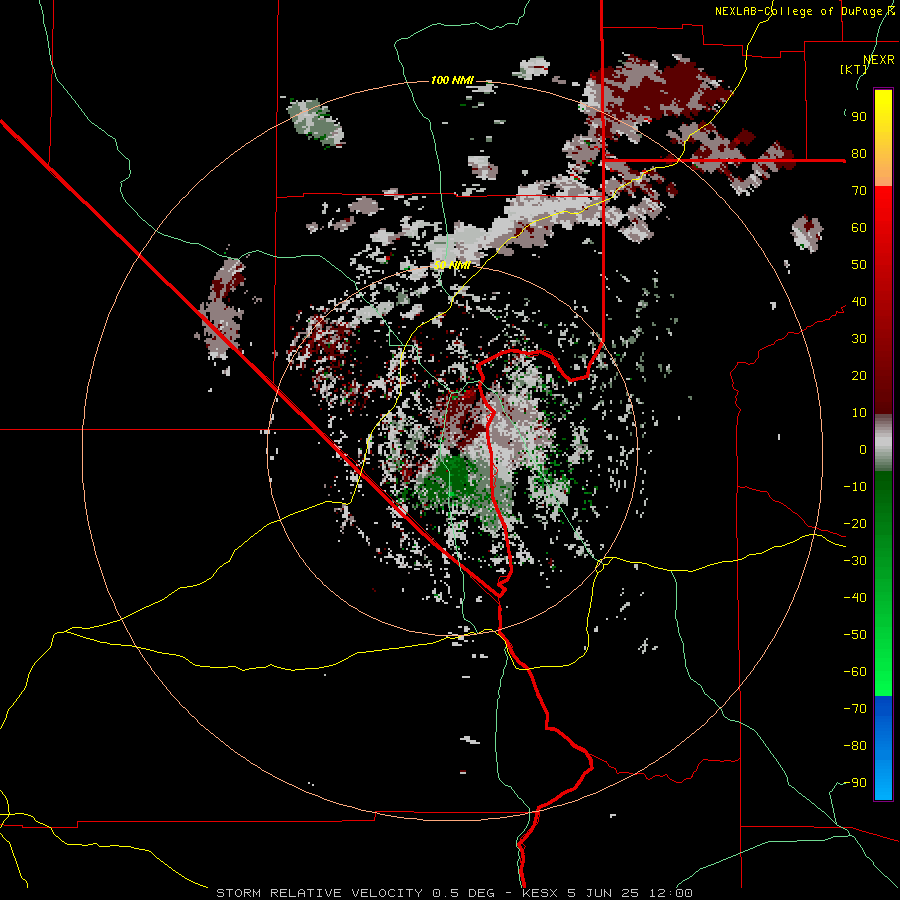Viewport: 900px width, 900px height.
Task: Click the -30 value on velocity scale
Action: [855, 561]
